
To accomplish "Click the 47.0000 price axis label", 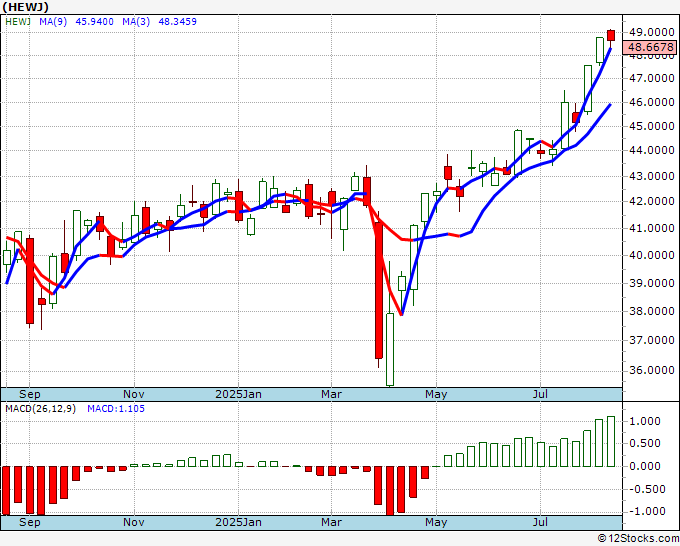I will point(652,78).
